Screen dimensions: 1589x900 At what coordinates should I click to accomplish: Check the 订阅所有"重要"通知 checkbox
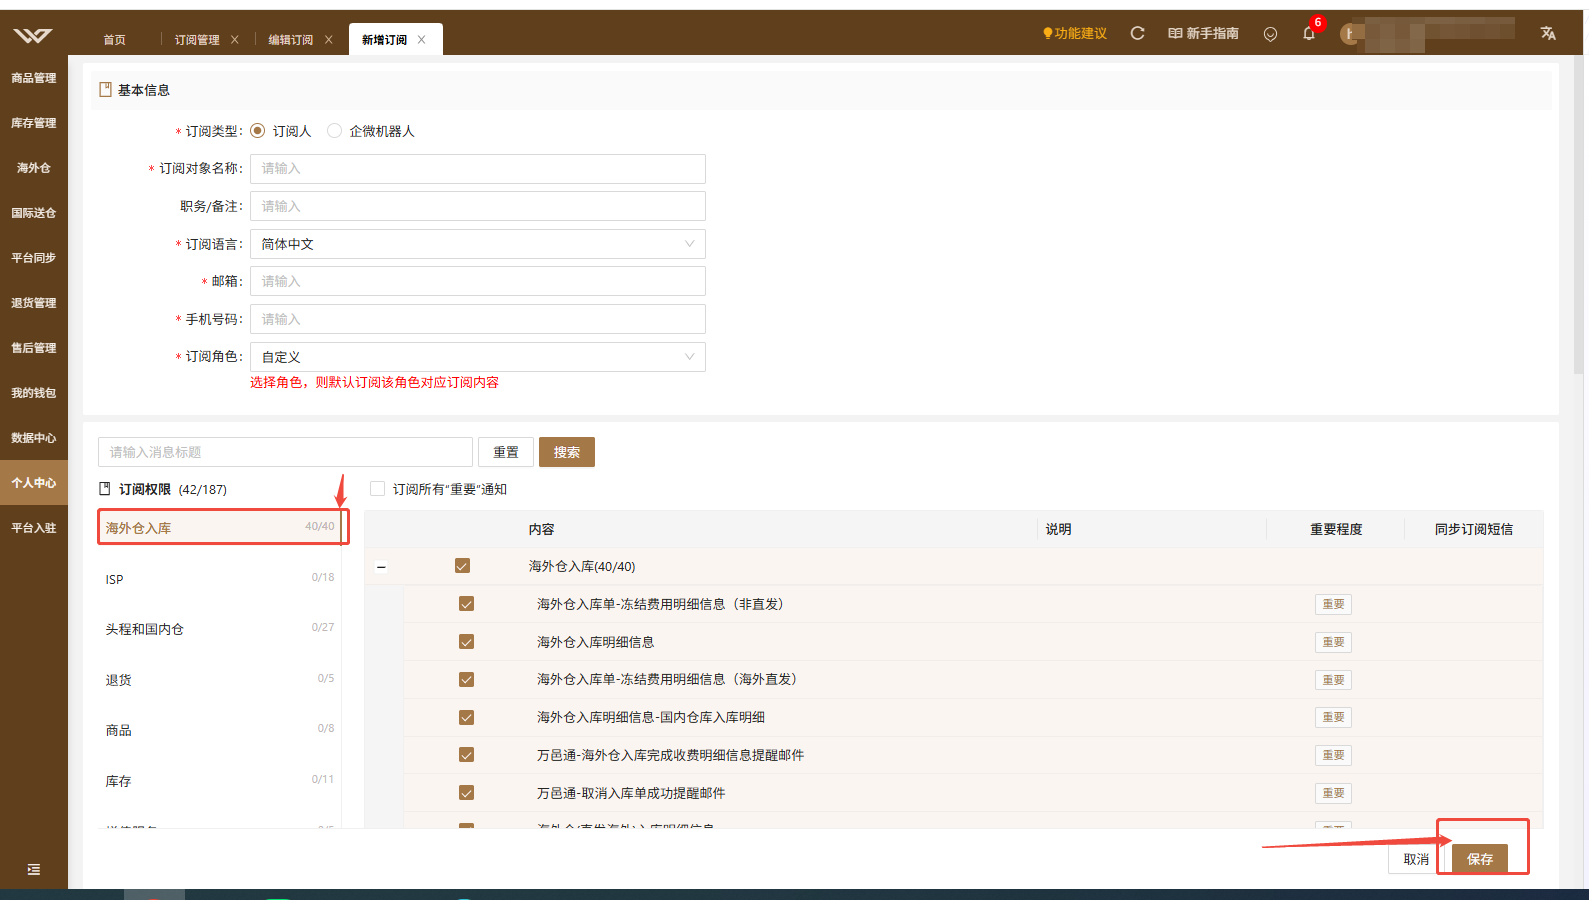tap(378, 489)
